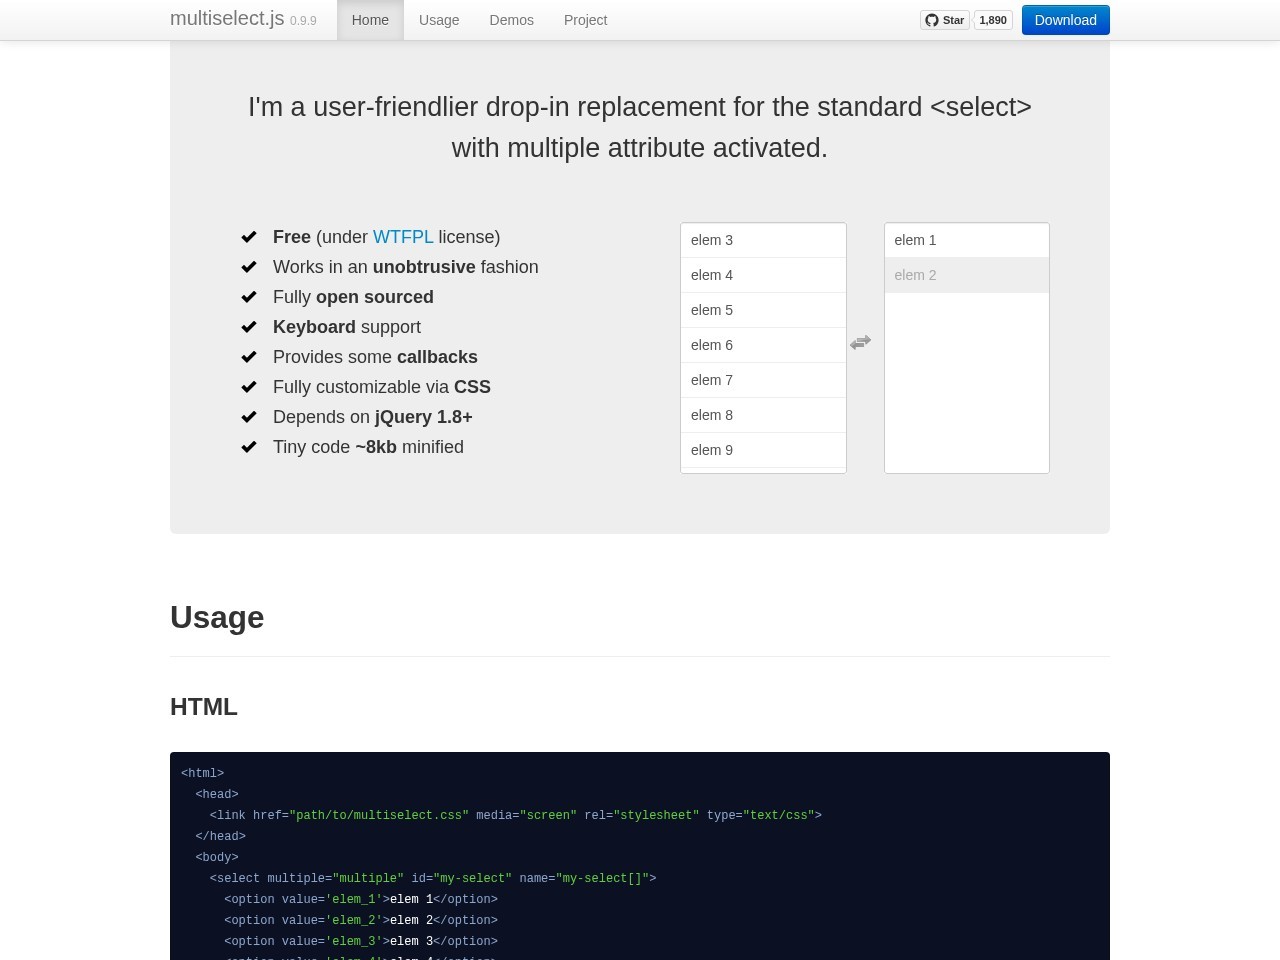Click checkmark icon beside customizable via CSS

click(249, 387)
